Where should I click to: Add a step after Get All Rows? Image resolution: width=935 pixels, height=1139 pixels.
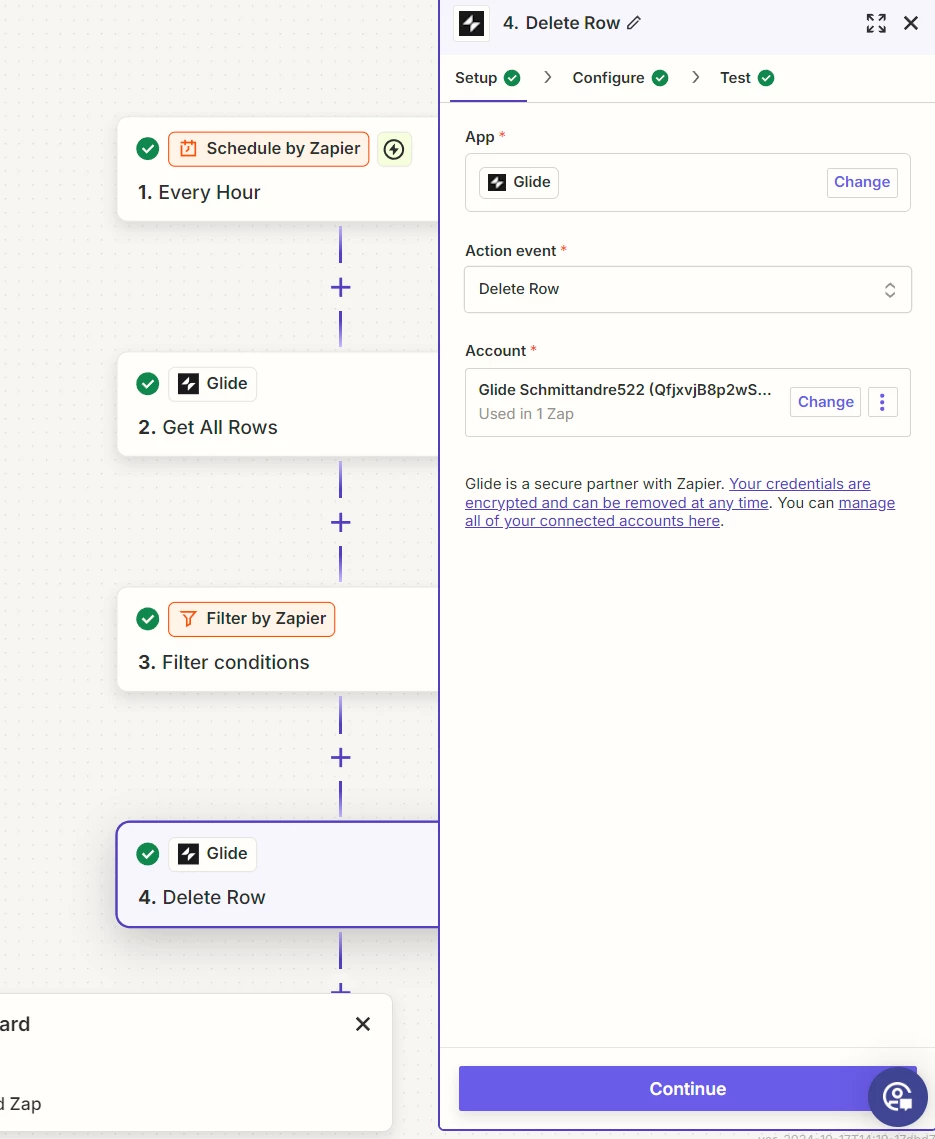coord(340,522)
